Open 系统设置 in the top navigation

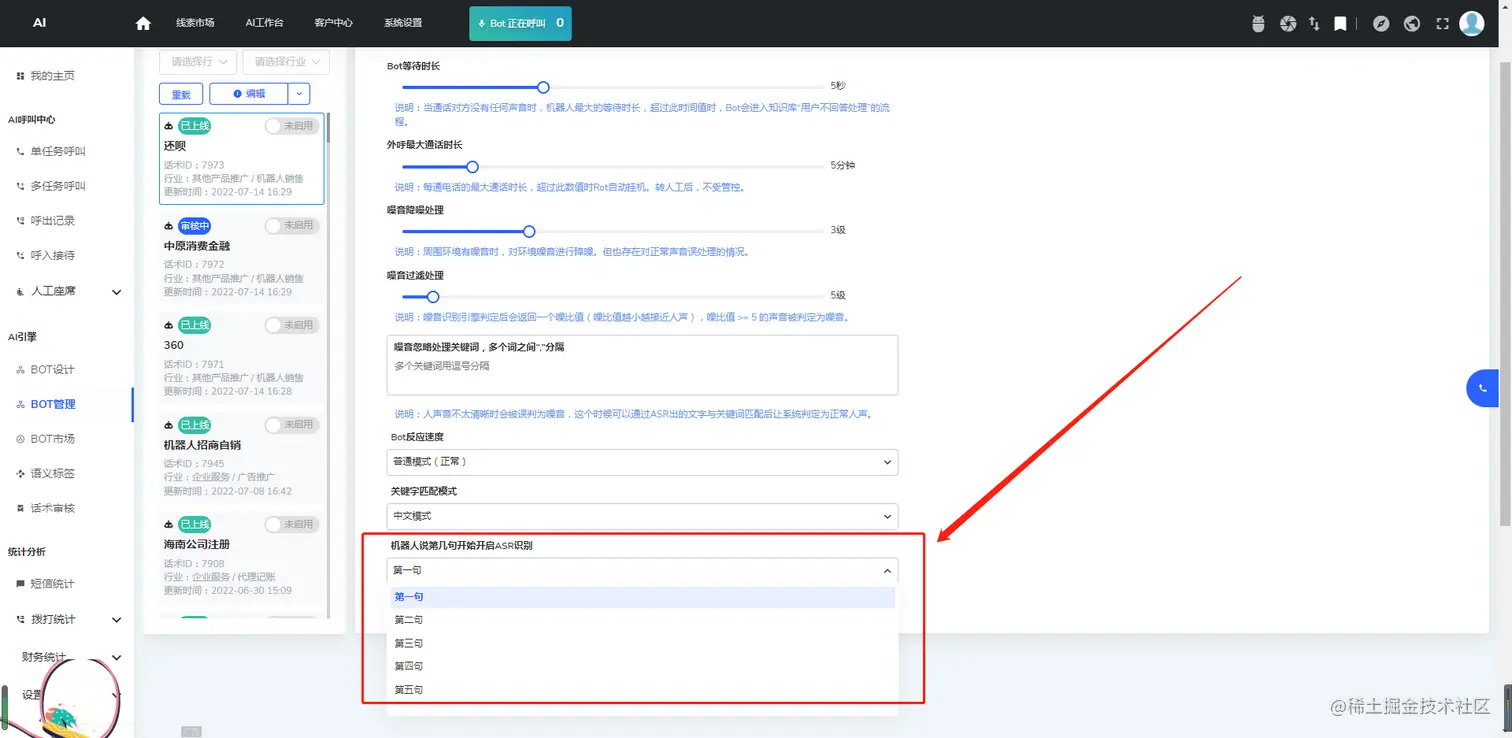(x=403, y=23)
